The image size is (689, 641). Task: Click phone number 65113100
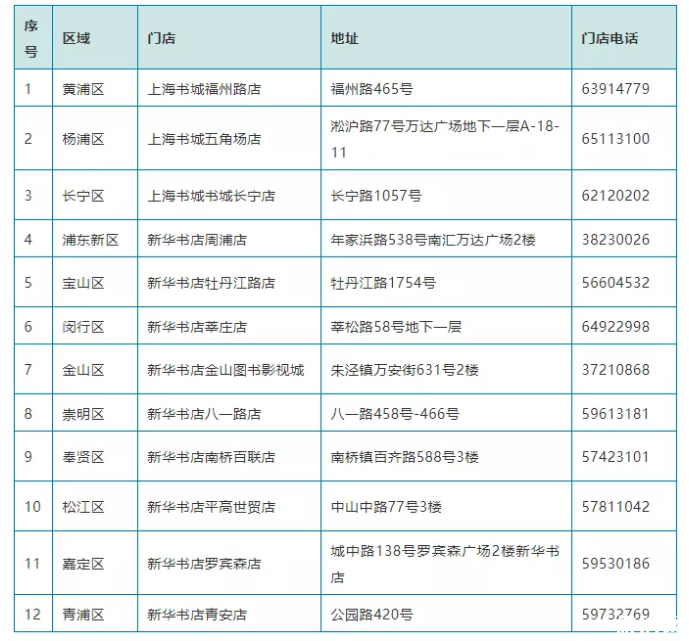click(x=615, y=139)
